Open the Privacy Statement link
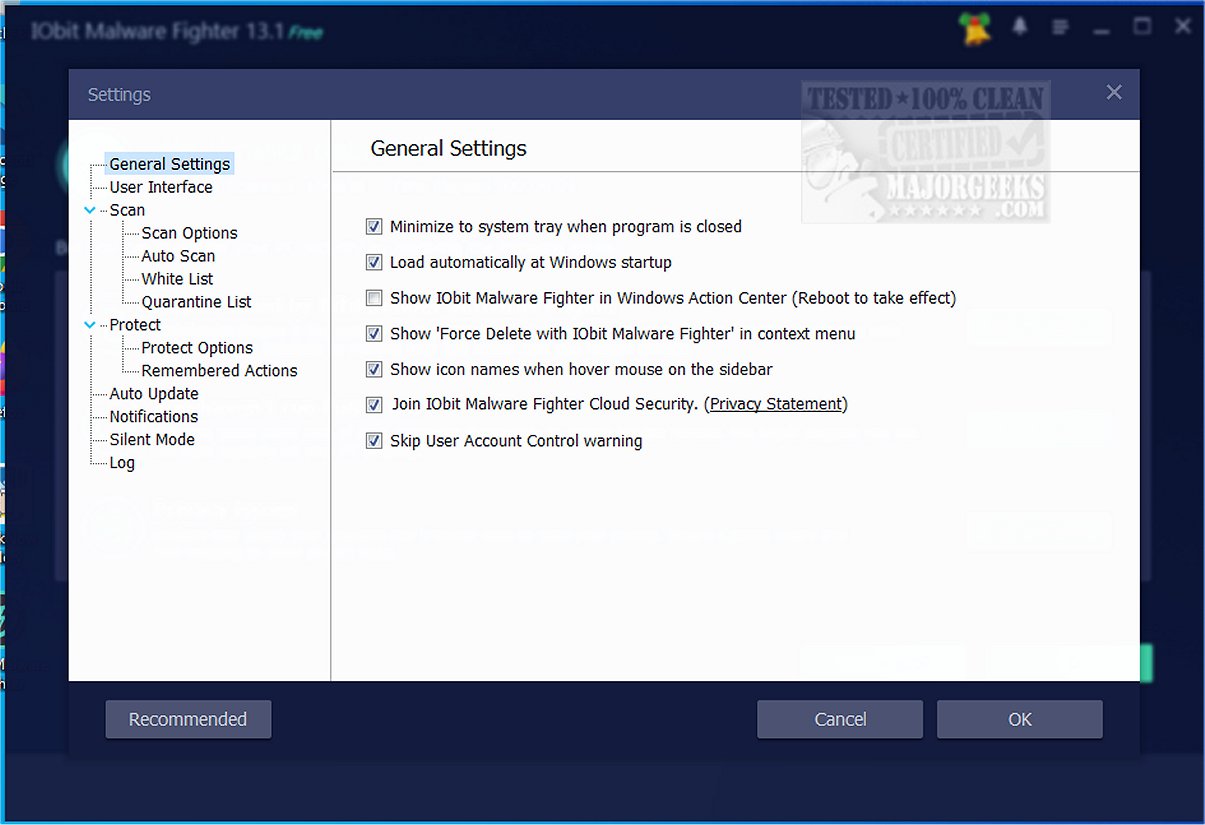The image size is (1205, 825). coord(776,404)
